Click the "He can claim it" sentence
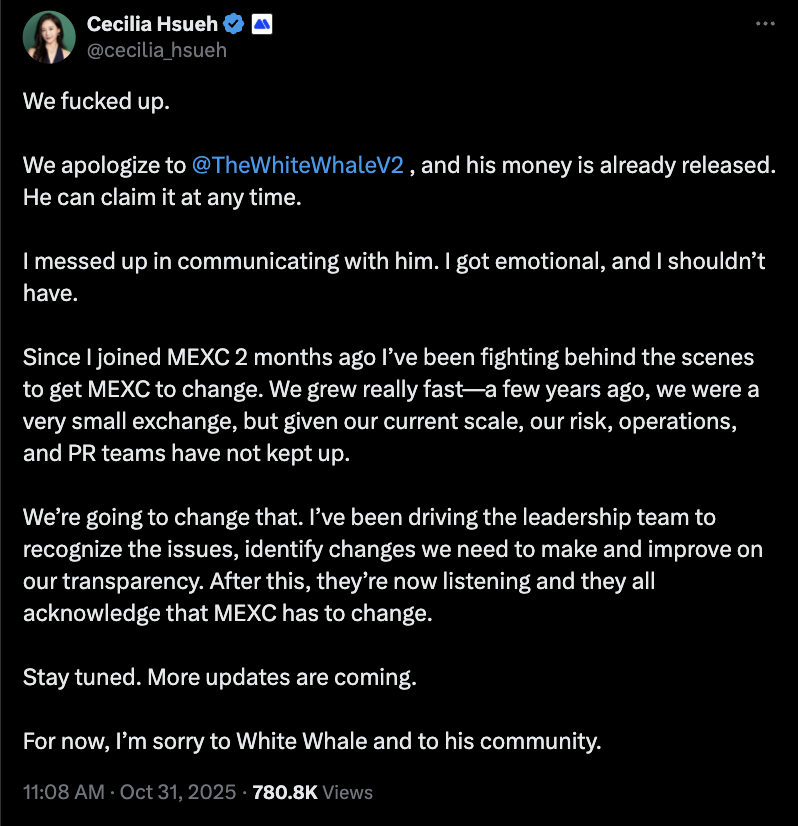798x826 pixels. coord(161,198)
